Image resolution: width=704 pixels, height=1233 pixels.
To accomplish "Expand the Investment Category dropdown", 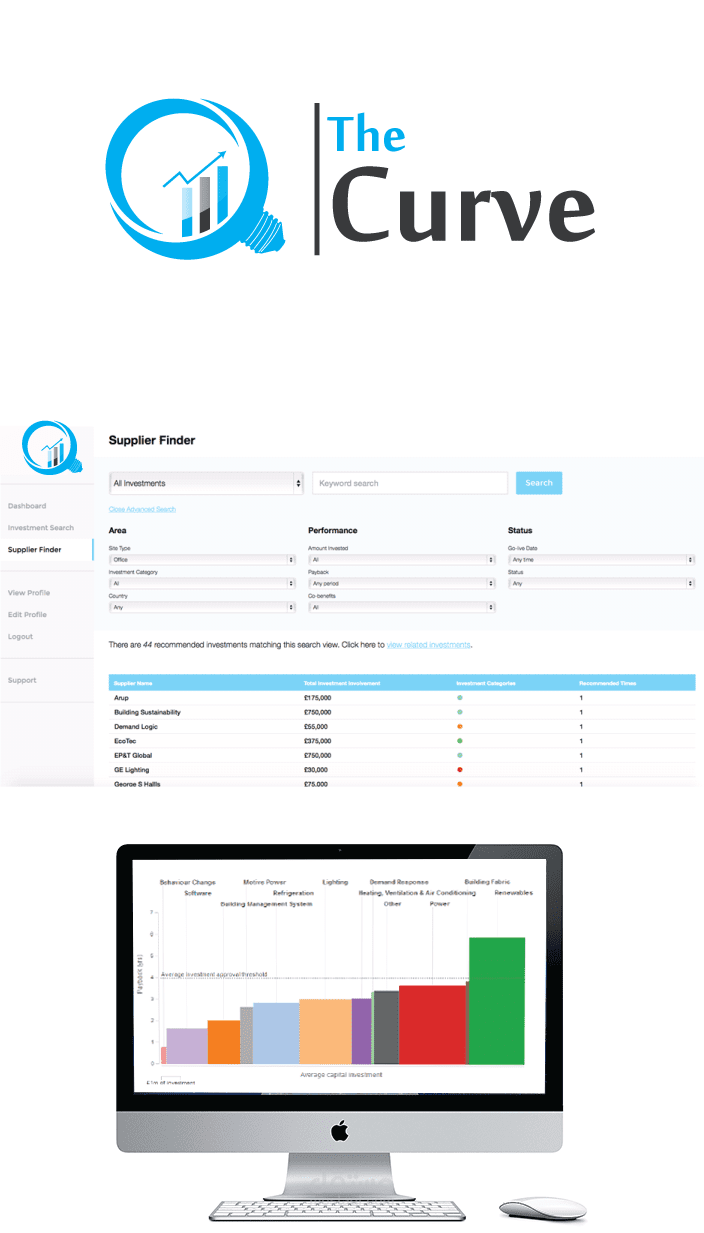I will tap(202, 582).
